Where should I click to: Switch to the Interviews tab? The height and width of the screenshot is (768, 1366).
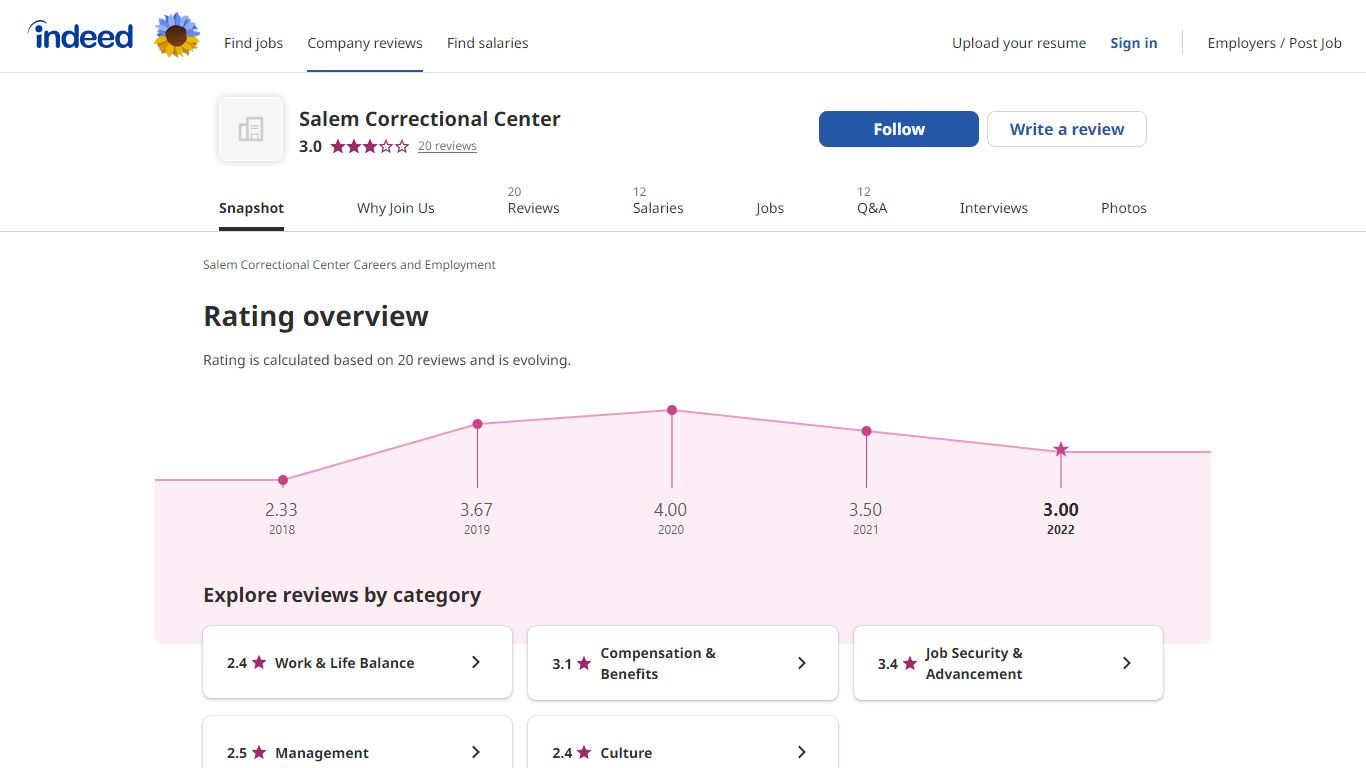tap(994, 208)
